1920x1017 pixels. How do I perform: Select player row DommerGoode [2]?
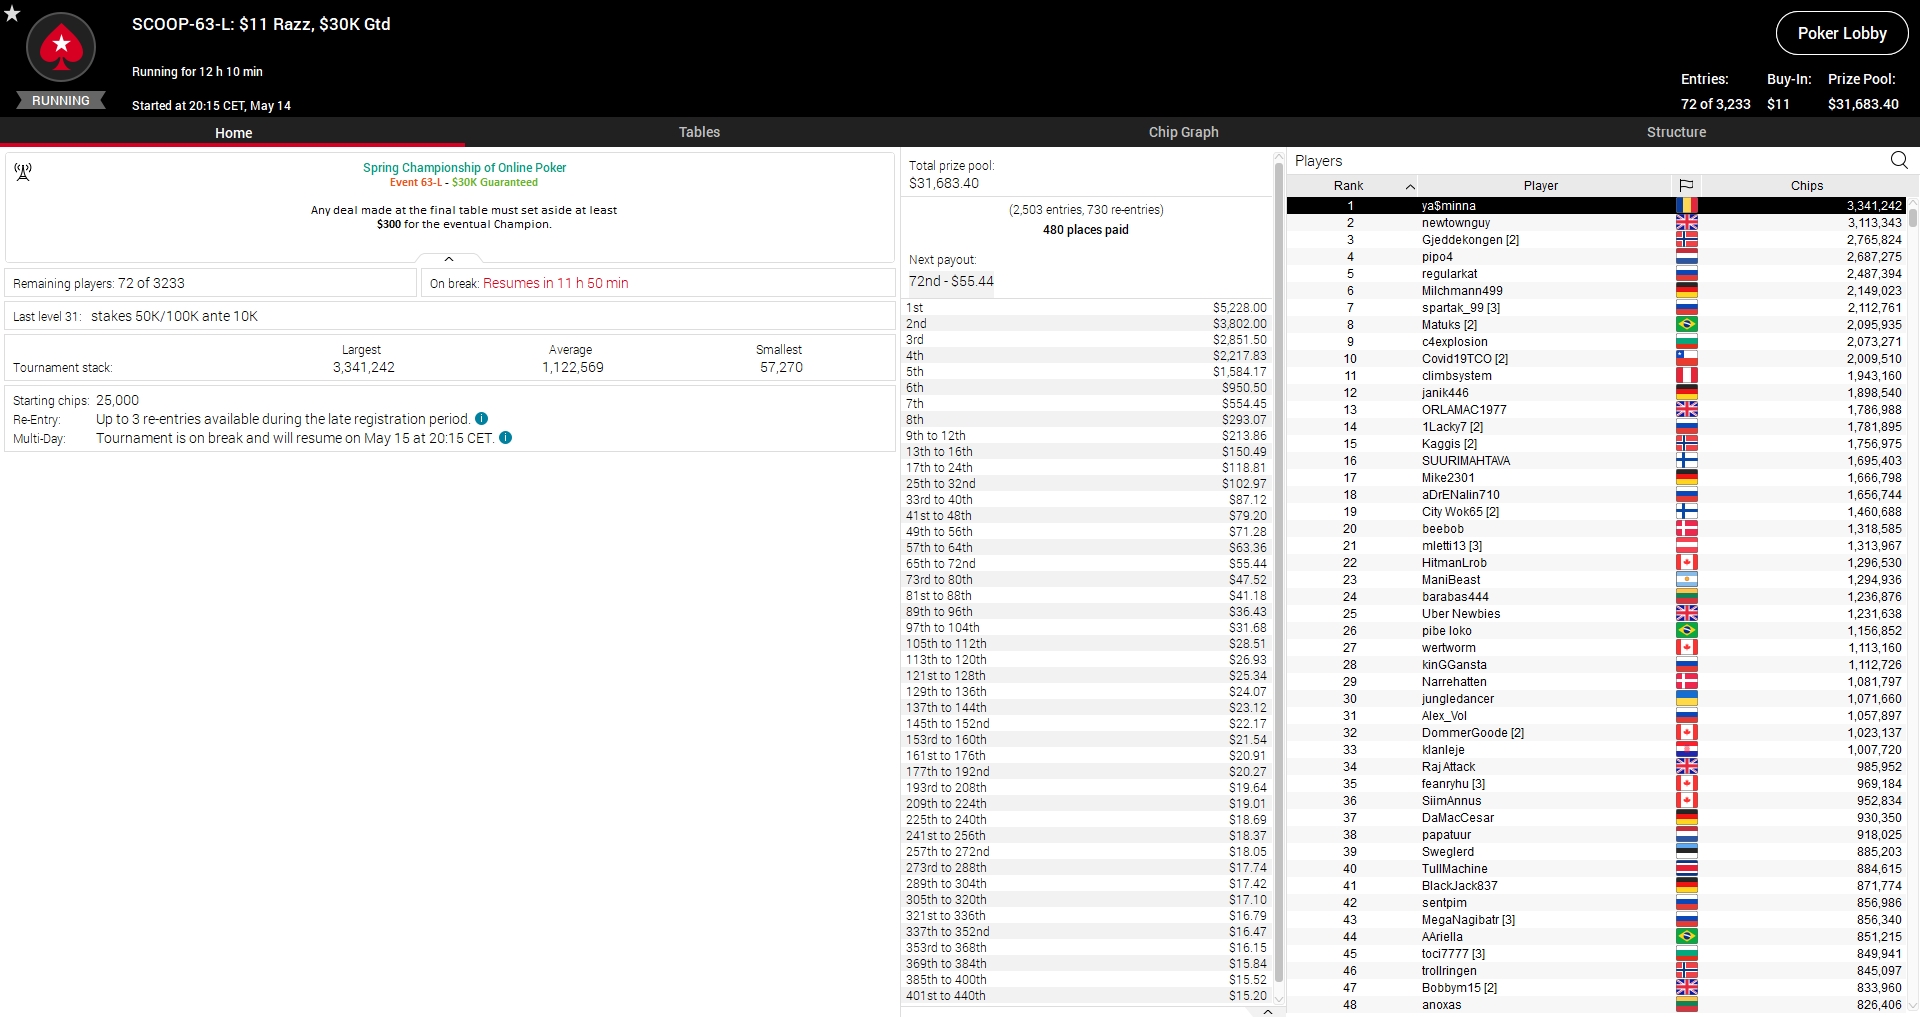point(1596,733)
